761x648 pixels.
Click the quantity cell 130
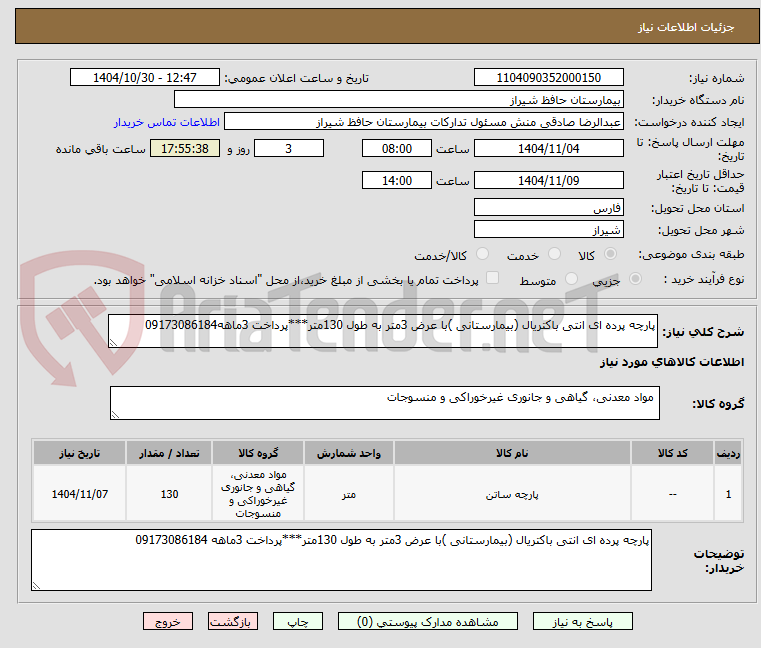169,494
